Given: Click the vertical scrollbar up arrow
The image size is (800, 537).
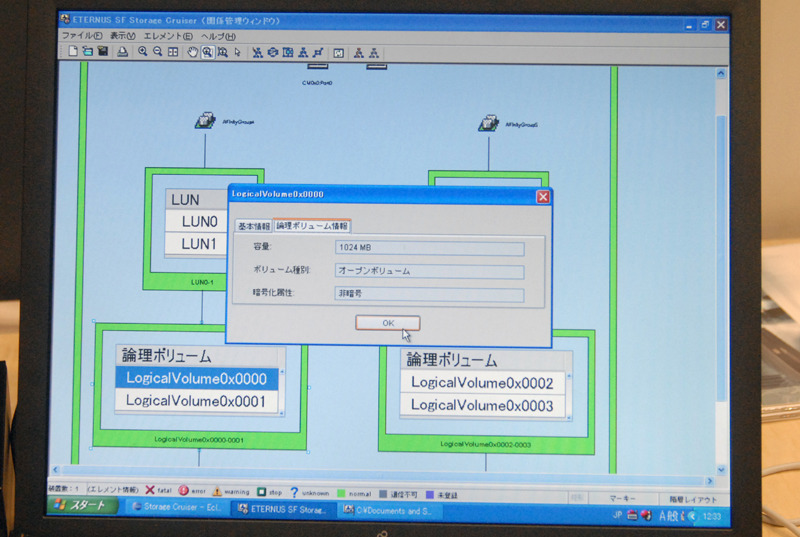Looking at the screenshot, I should (x=720, y=73).
